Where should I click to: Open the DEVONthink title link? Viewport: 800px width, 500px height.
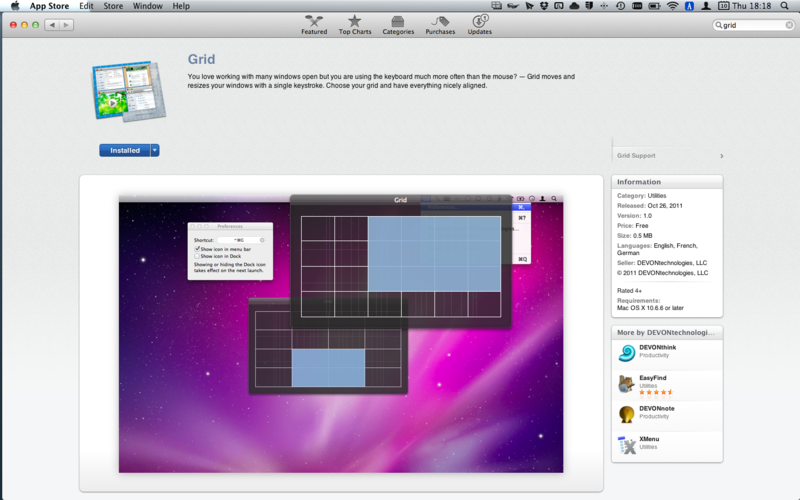pyautogui.click(x=658, y=347)
